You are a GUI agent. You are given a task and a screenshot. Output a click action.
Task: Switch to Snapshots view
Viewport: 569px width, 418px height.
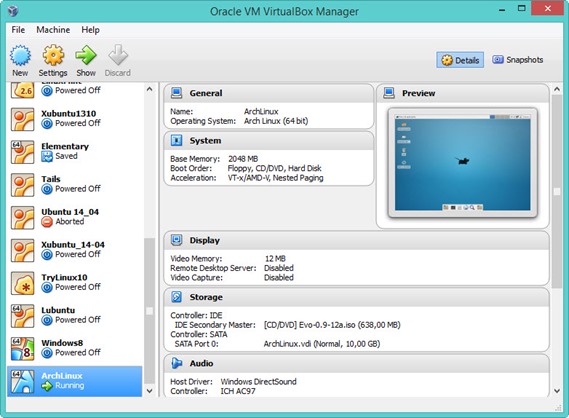click(518, 60)
